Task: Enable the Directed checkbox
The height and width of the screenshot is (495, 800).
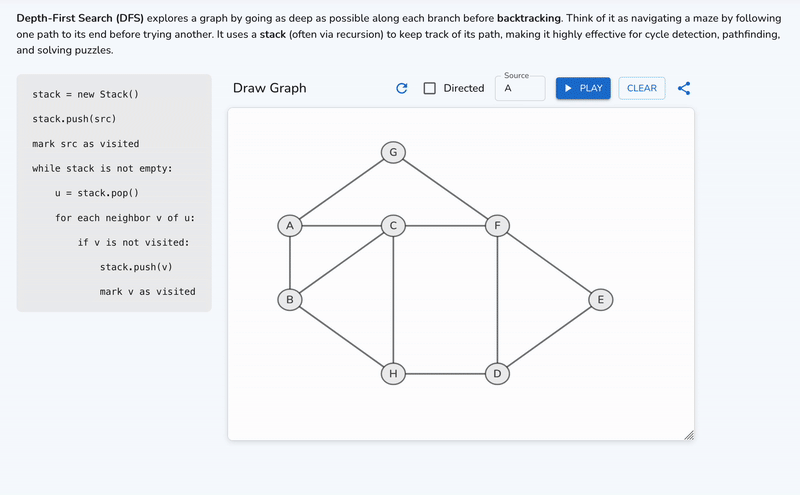Action: coord(430,88)
